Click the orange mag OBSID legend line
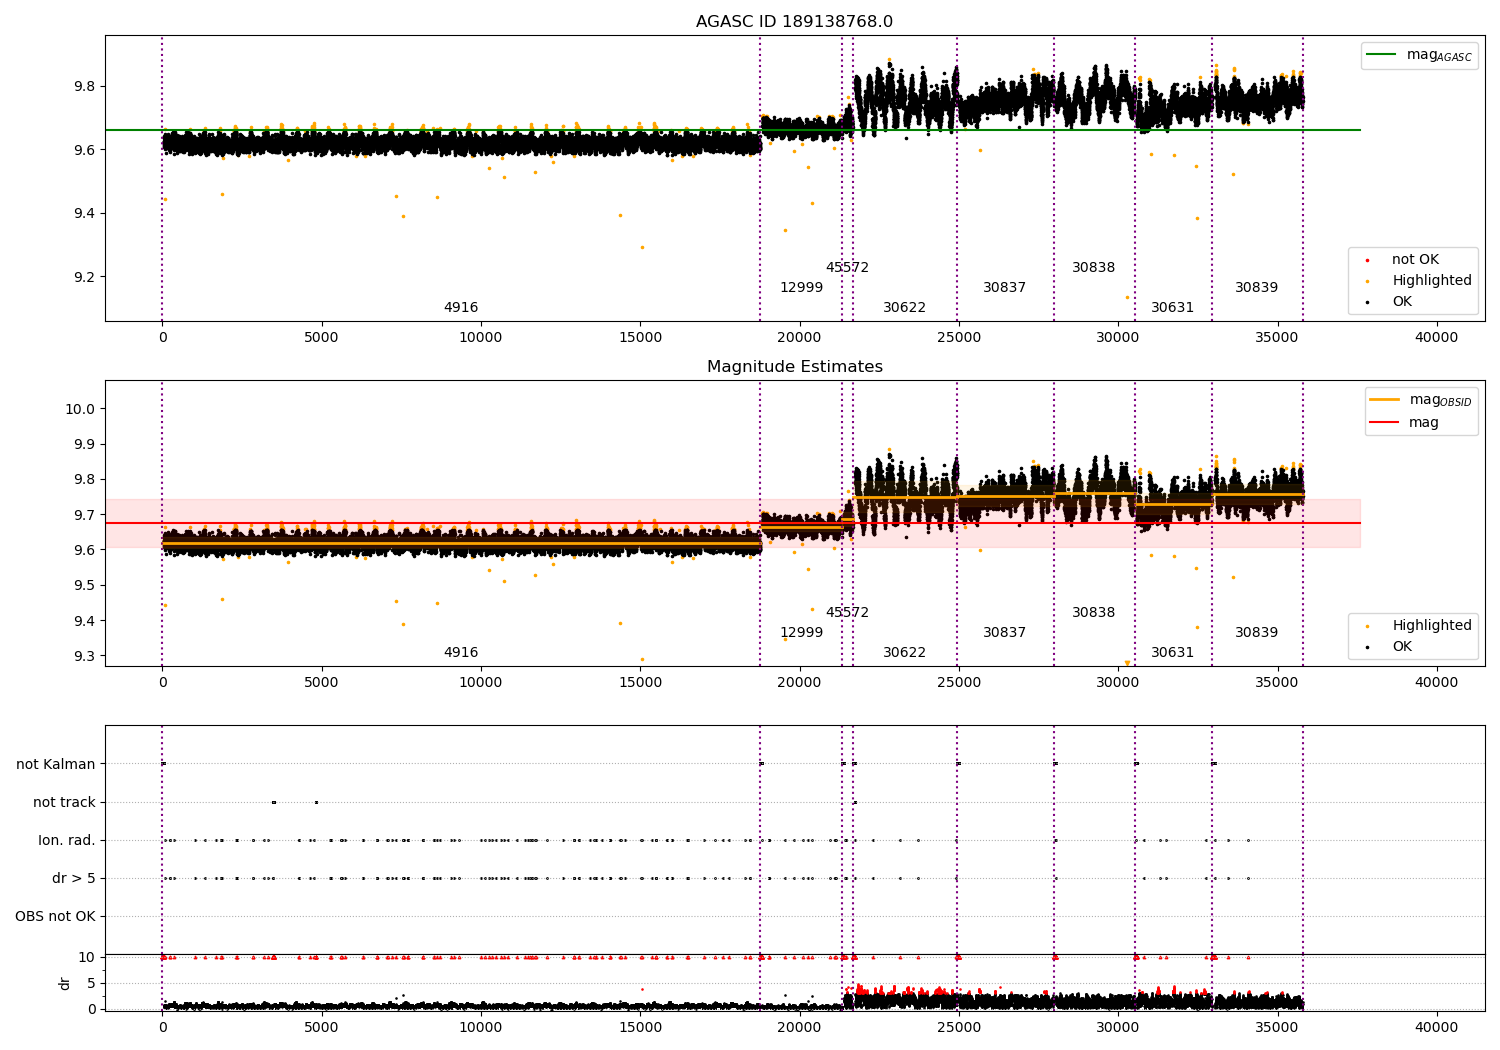 [1385, 400]
